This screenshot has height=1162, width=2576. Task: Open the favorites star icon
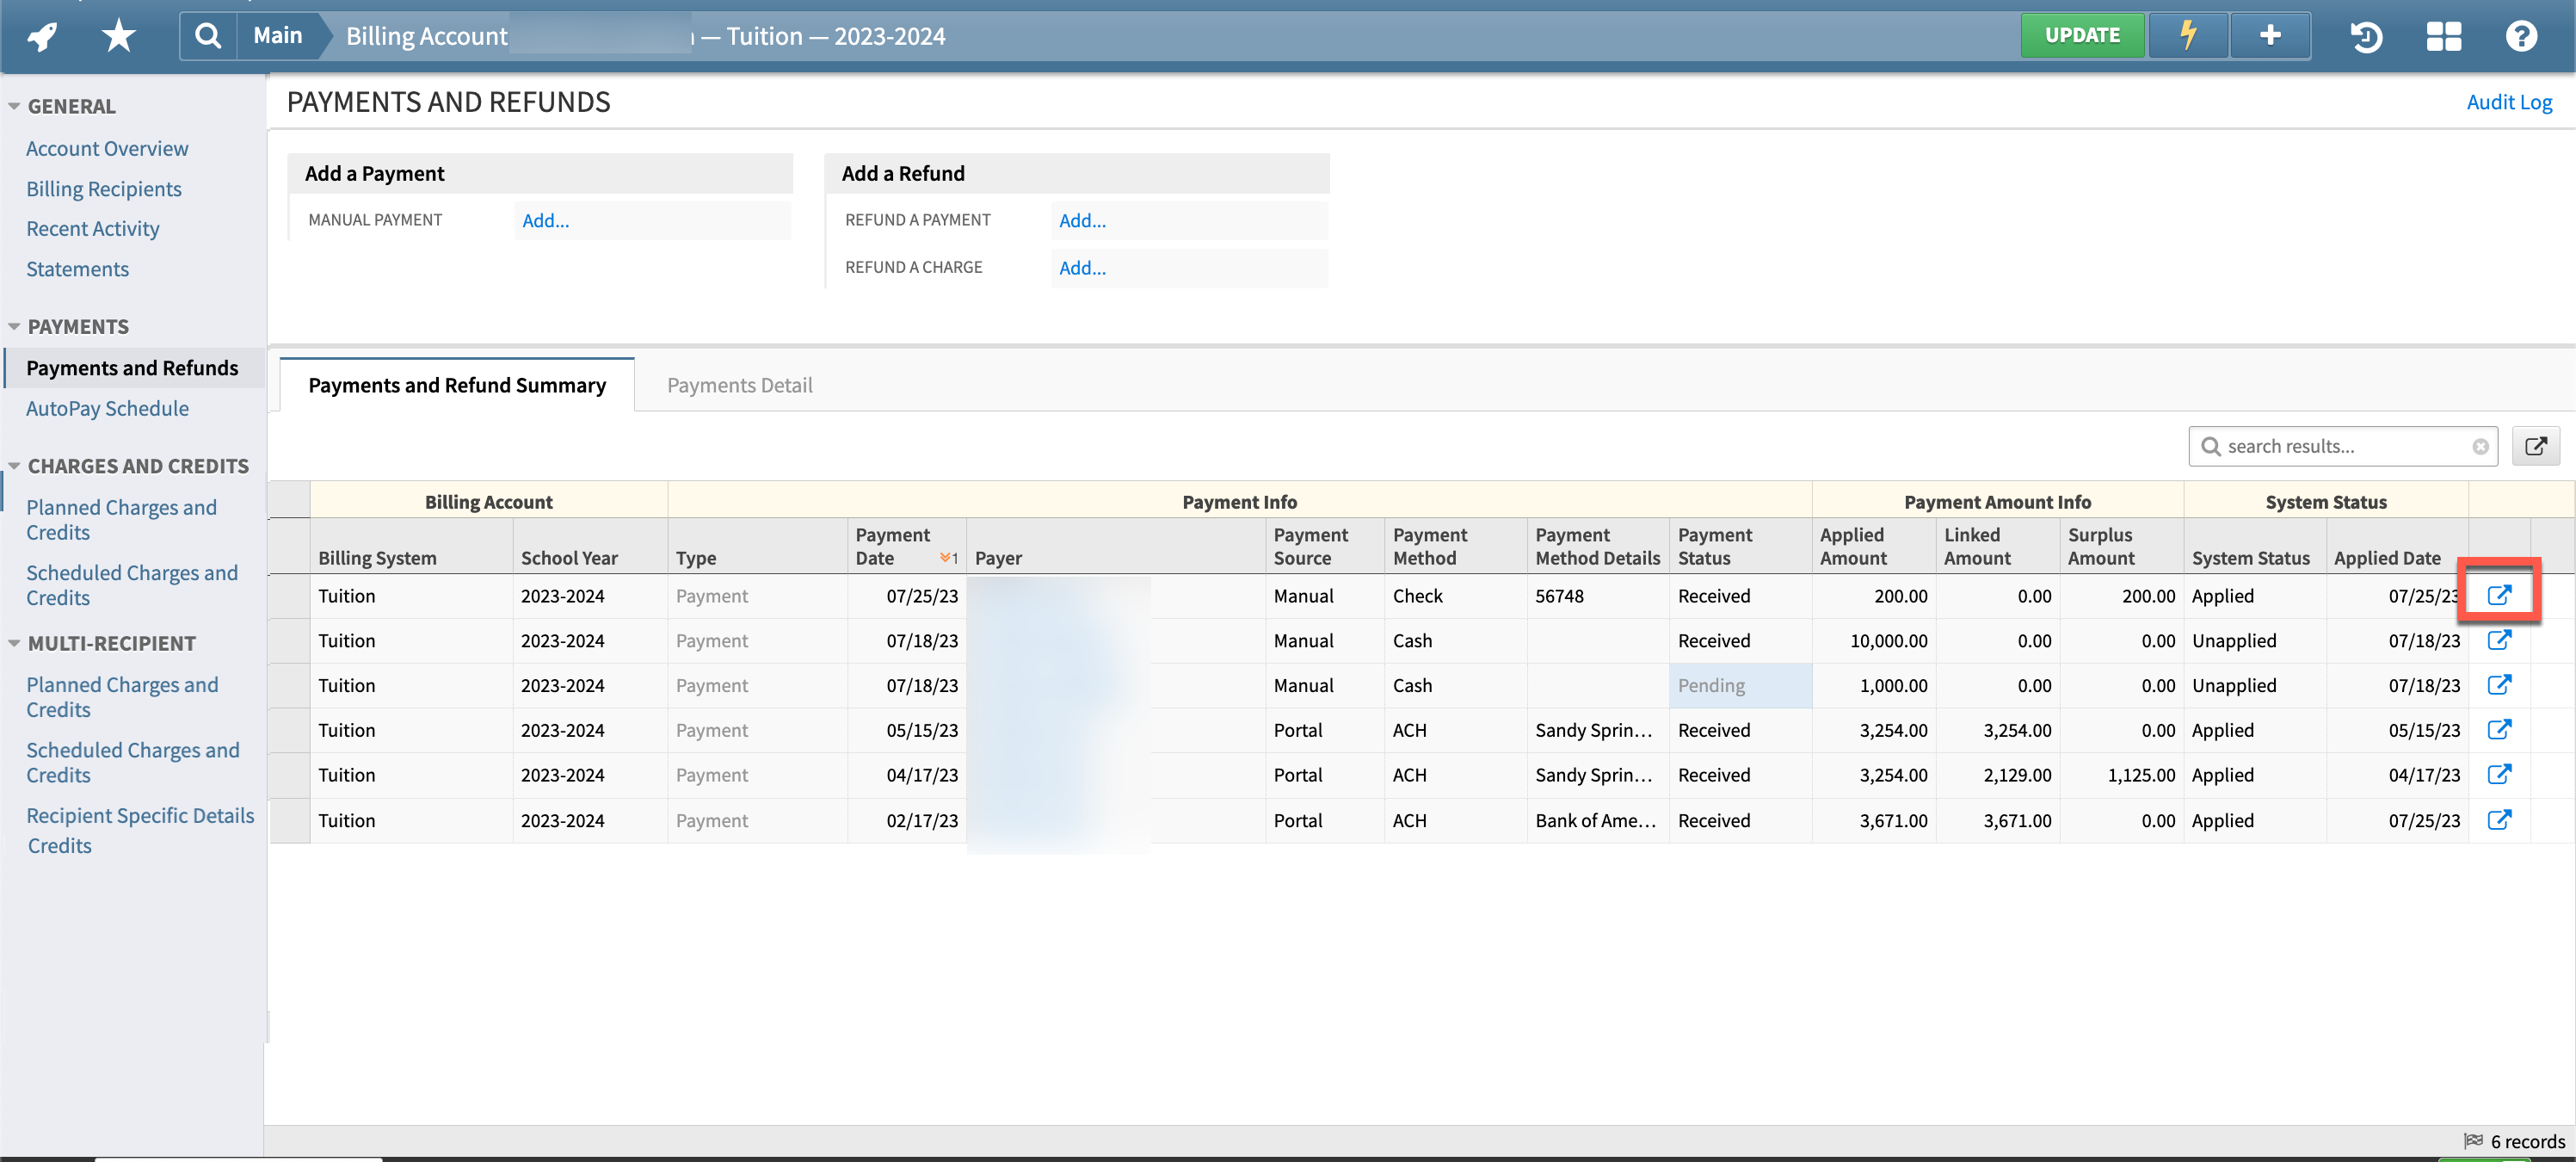click(x=117, y=35)
